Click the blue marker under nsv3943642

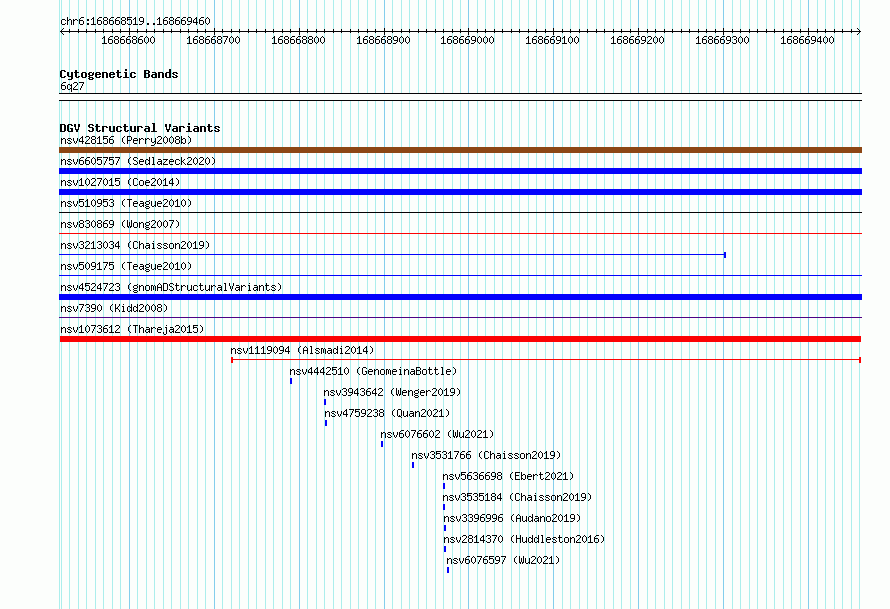pyautogui.click(x=325, y=402)
